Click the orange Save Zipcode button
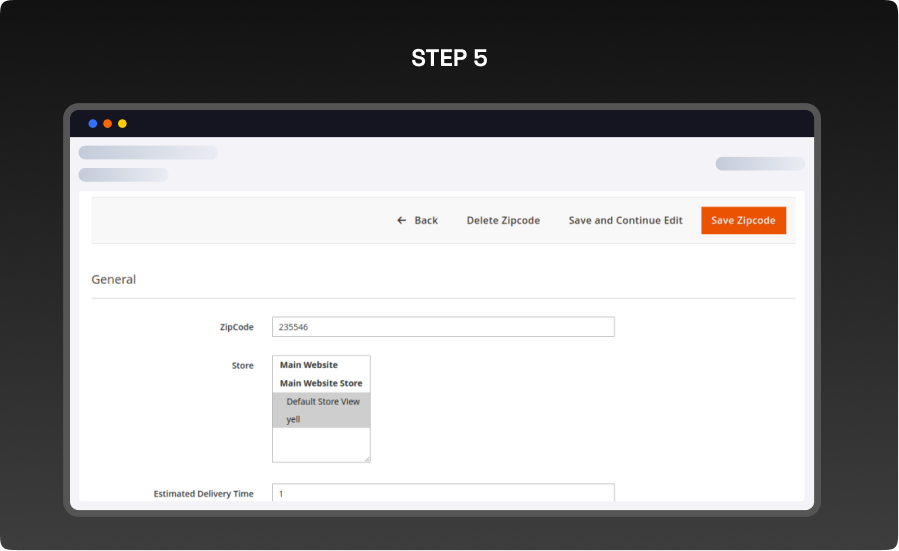The height and width of the screenshot is (551, 899). coord(743,220)
